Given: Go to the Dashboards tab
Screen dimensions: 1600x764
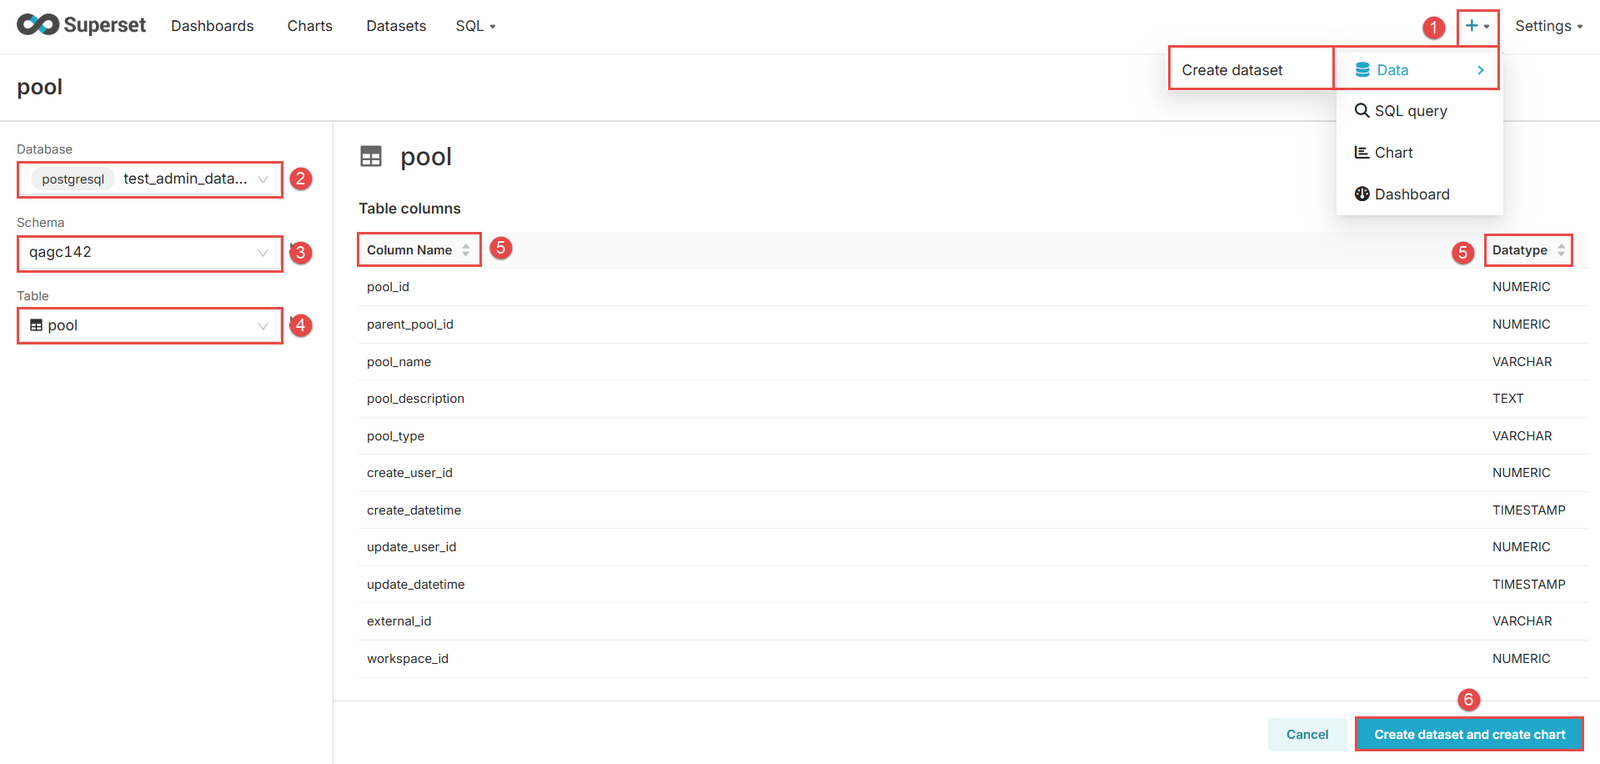Looking at the screenshot, I should tap(212, 26).
